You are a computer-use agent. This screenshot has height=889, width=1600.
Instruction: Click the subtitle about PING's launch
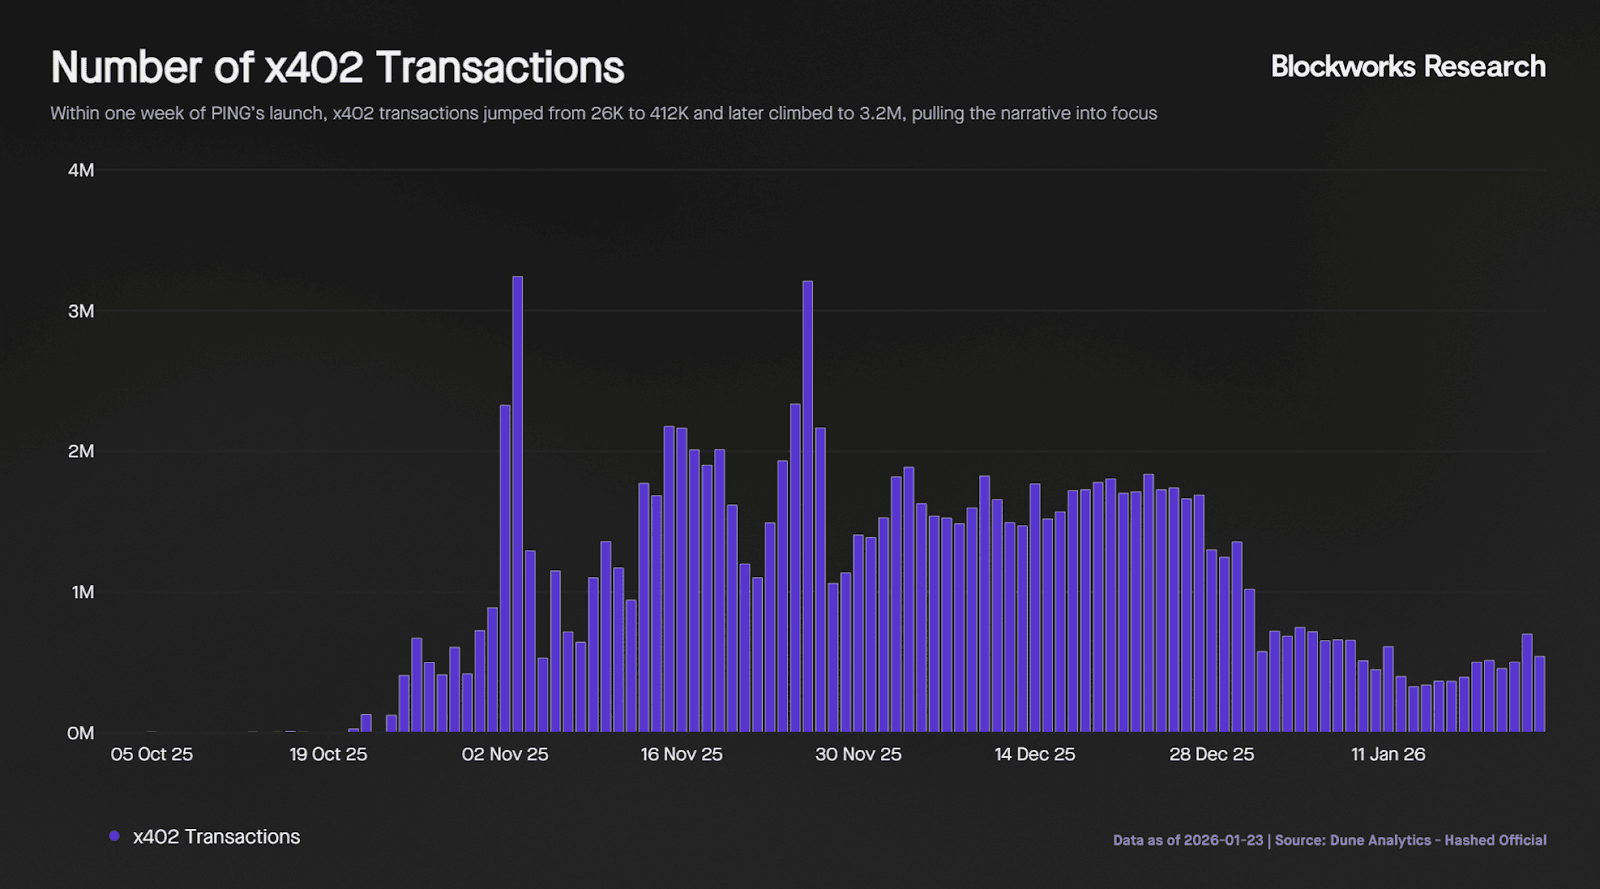(603, 113)
